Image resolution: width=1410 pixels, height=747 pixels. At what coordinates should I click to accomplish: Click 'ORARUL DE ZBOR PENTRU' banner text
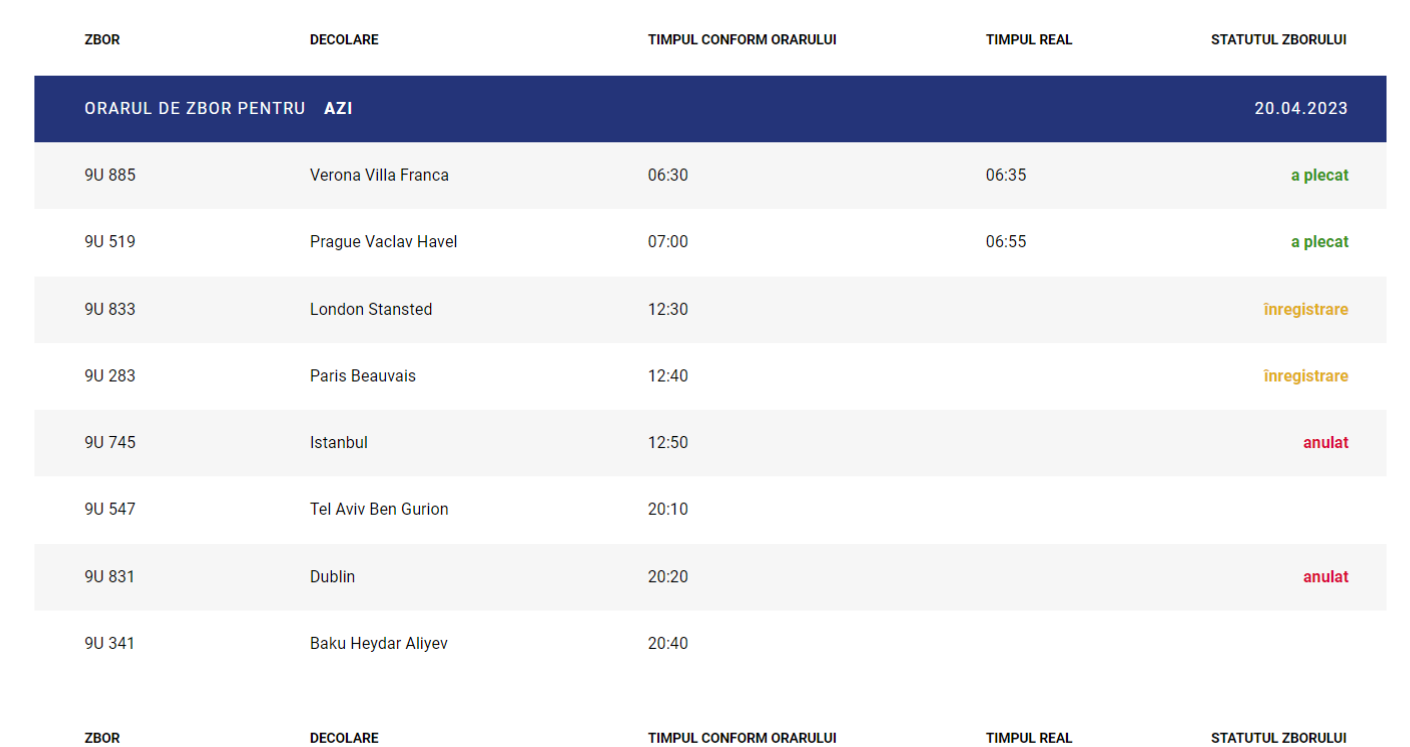pos(195,108)
